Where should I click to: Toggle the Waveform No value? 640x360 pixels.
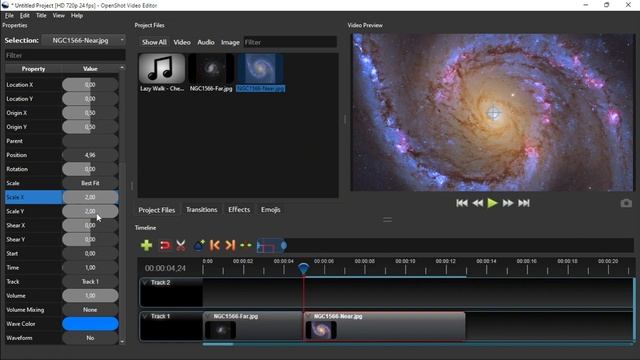click(x=90, y=338)
